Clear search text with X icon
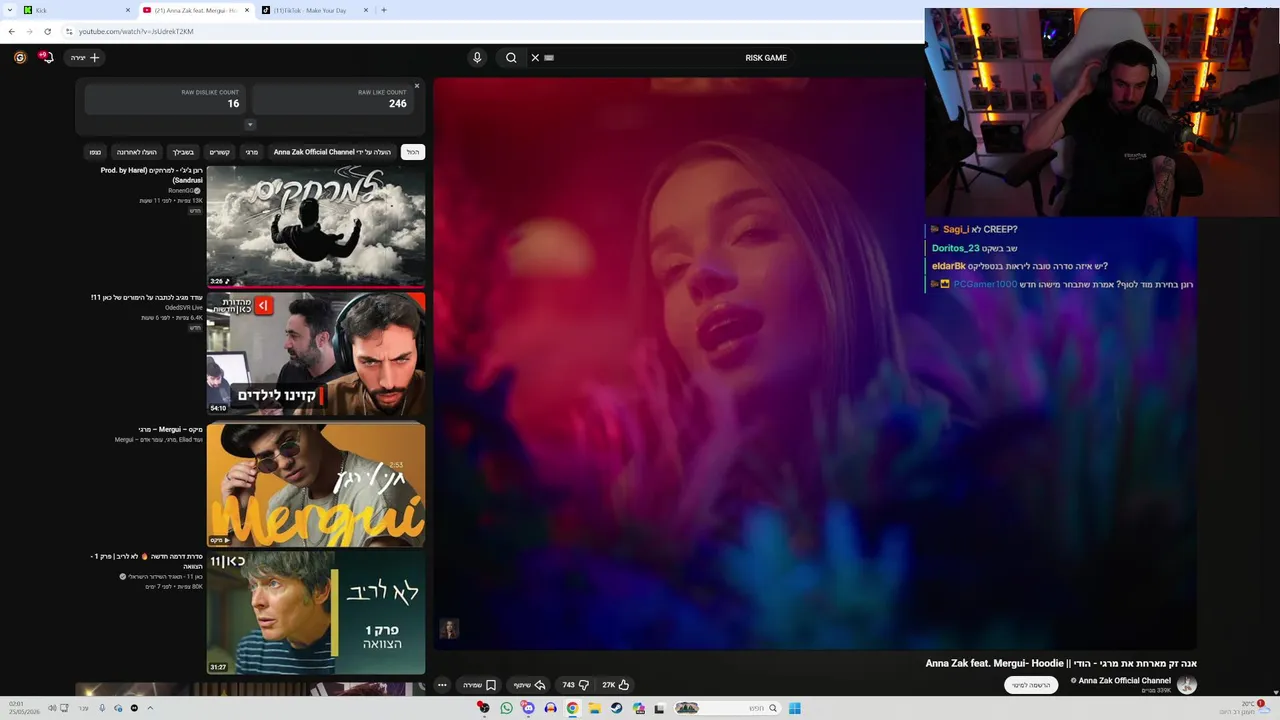This screenshot has width=1280, height=720. 535,58
